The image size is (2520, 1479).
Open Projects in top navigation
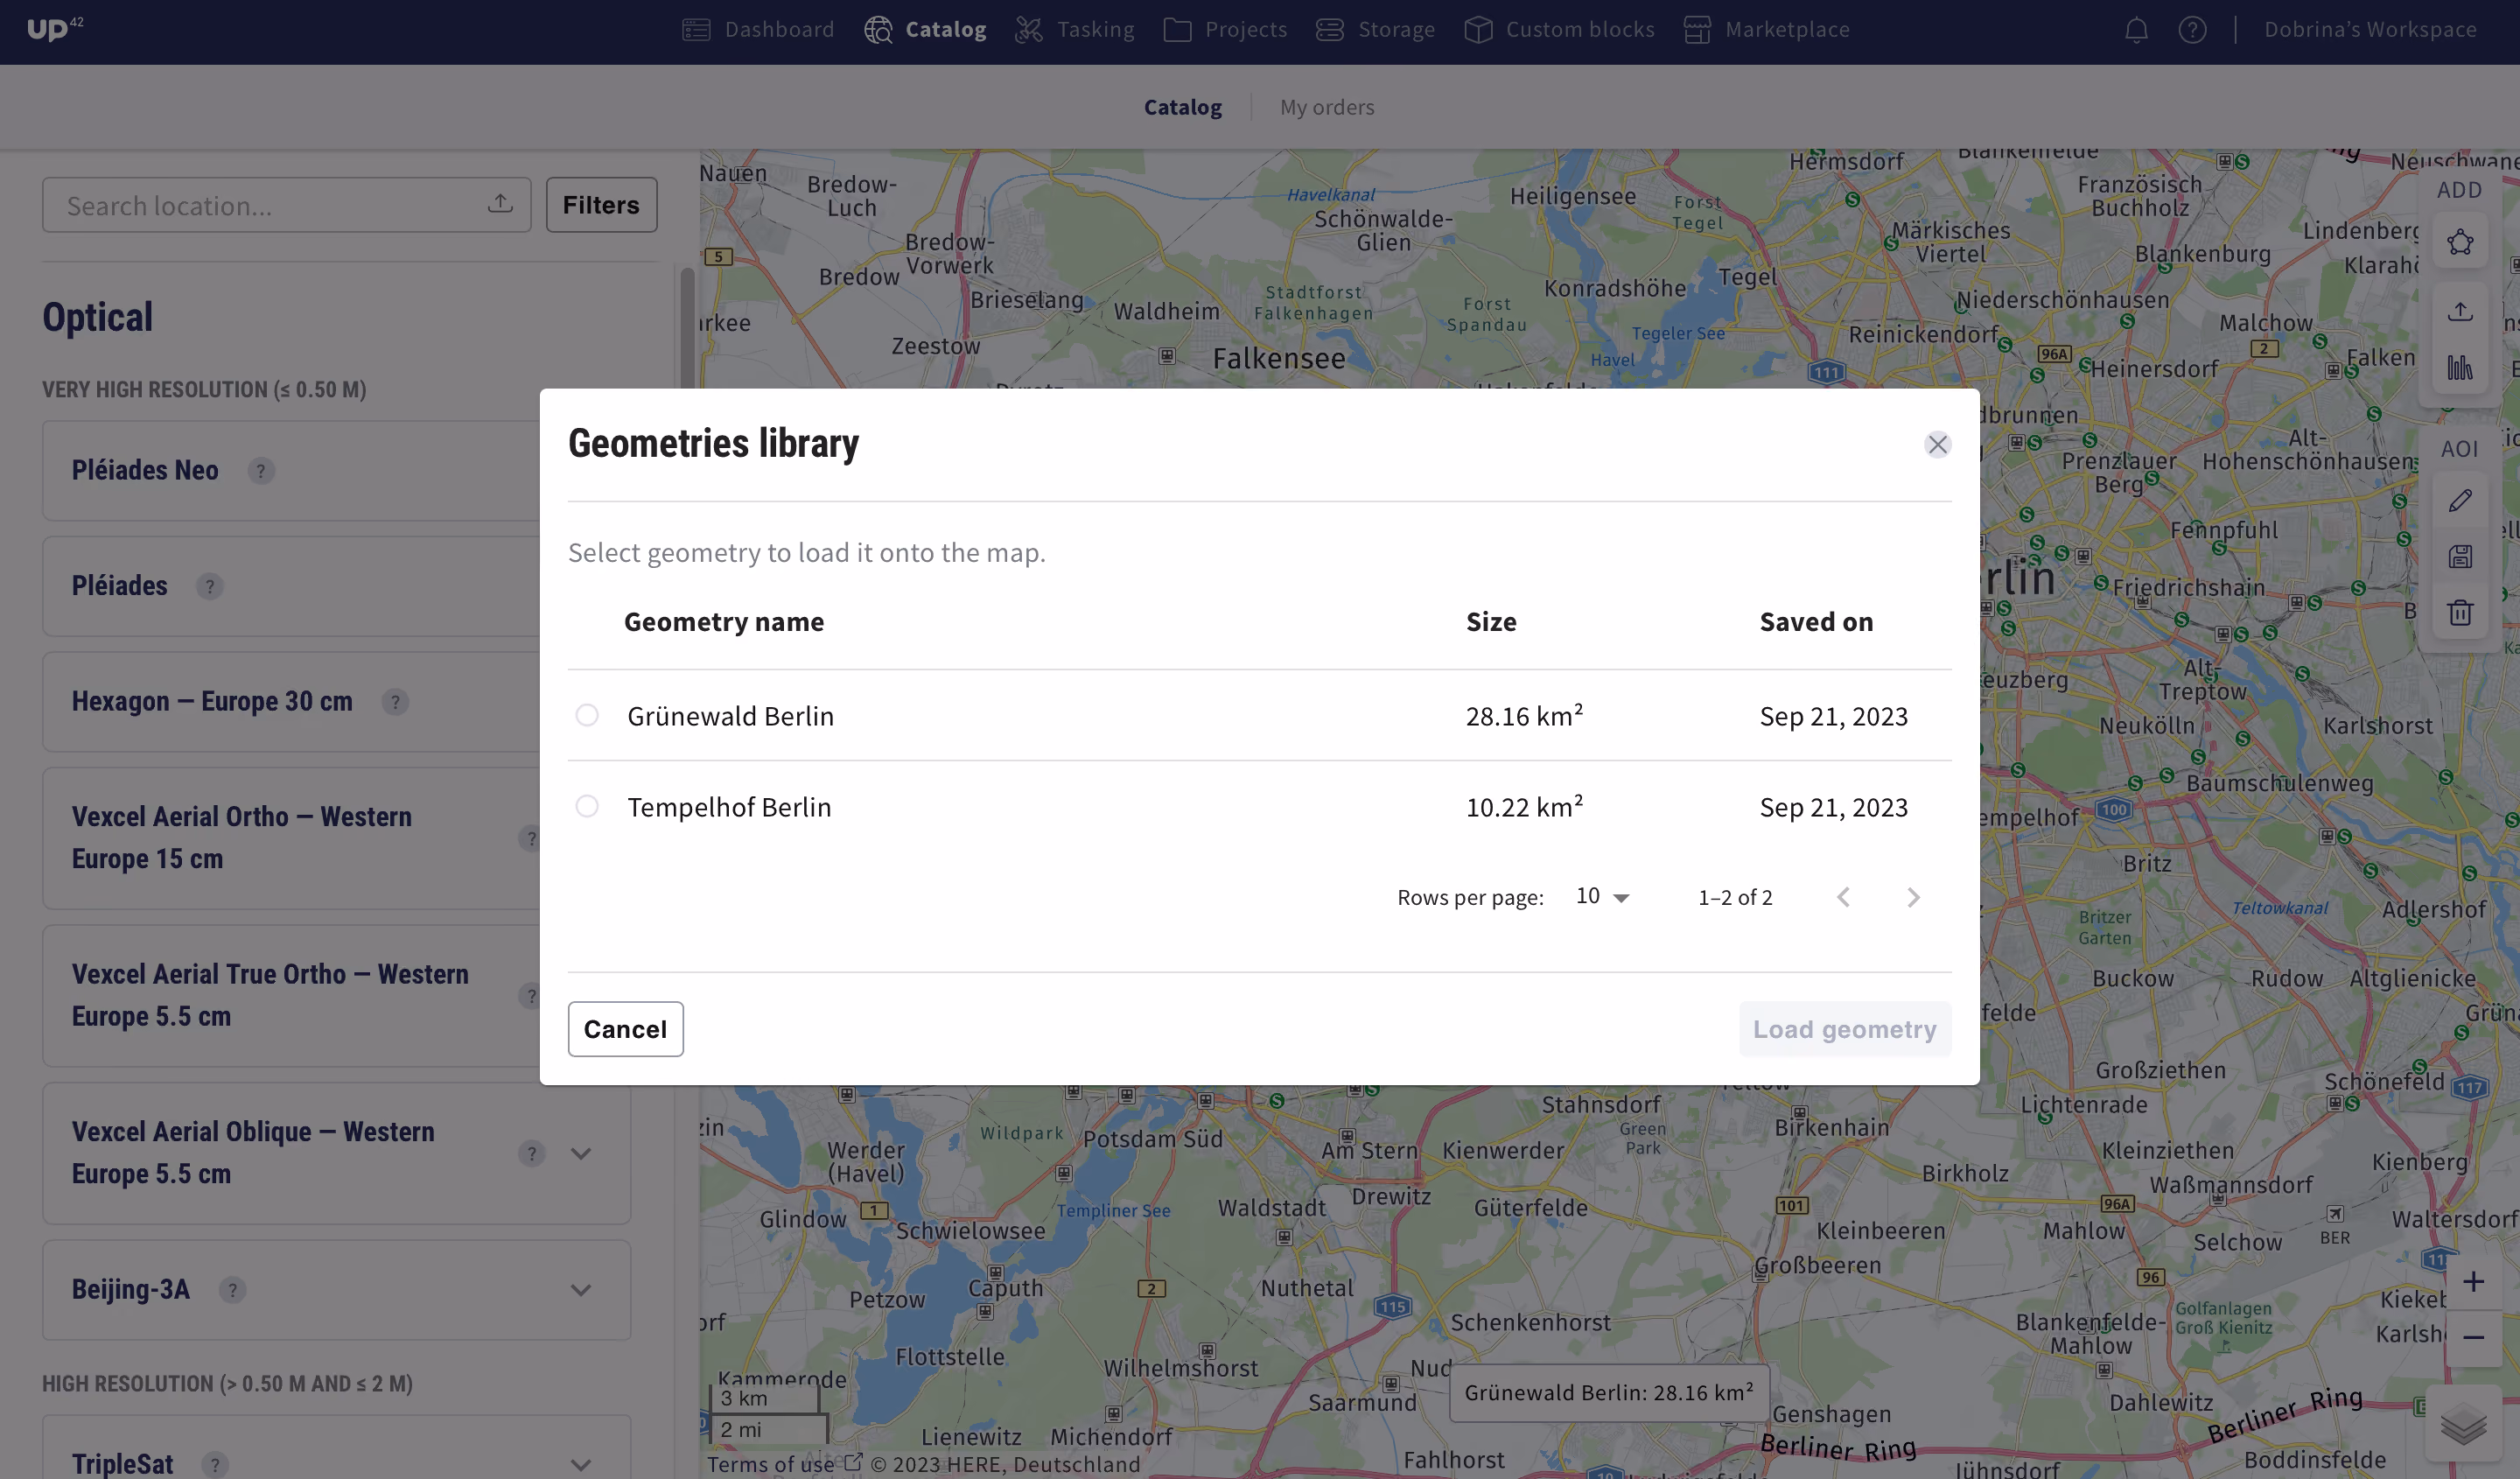click(x=1225, y=30)
